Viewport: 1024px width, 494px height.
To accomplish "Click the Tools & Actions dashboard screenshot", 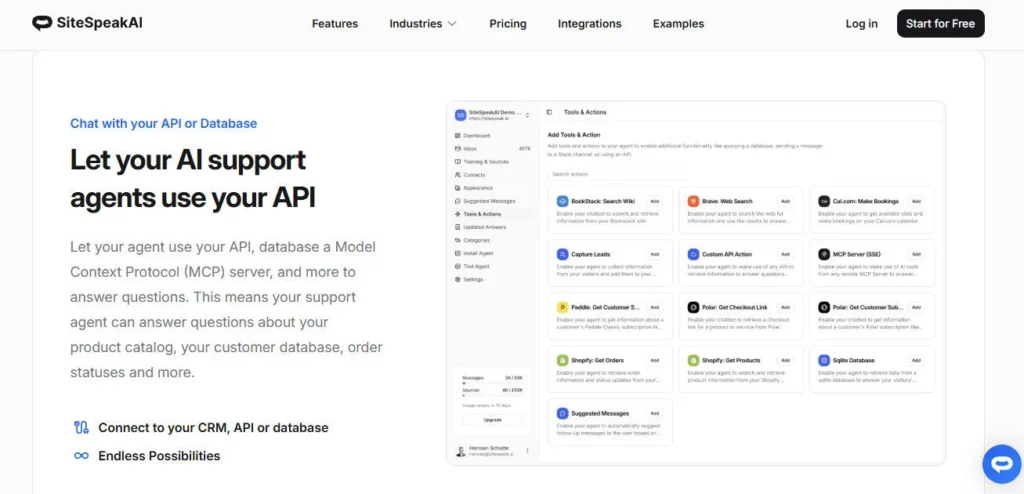I will [696, 283].
